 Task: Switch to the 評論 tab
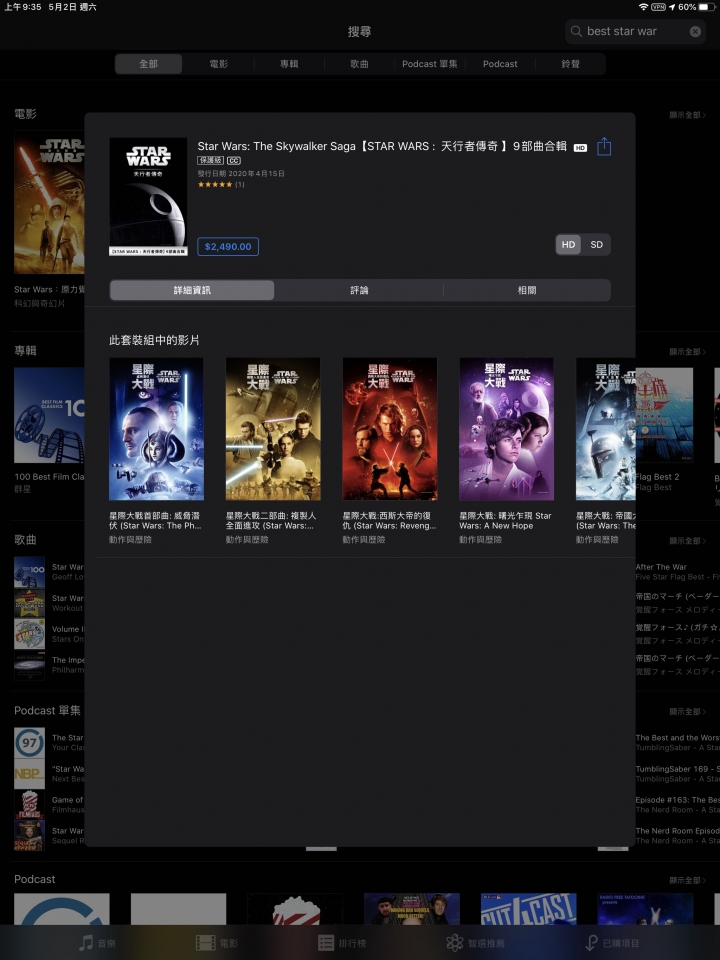coord(359,290)
